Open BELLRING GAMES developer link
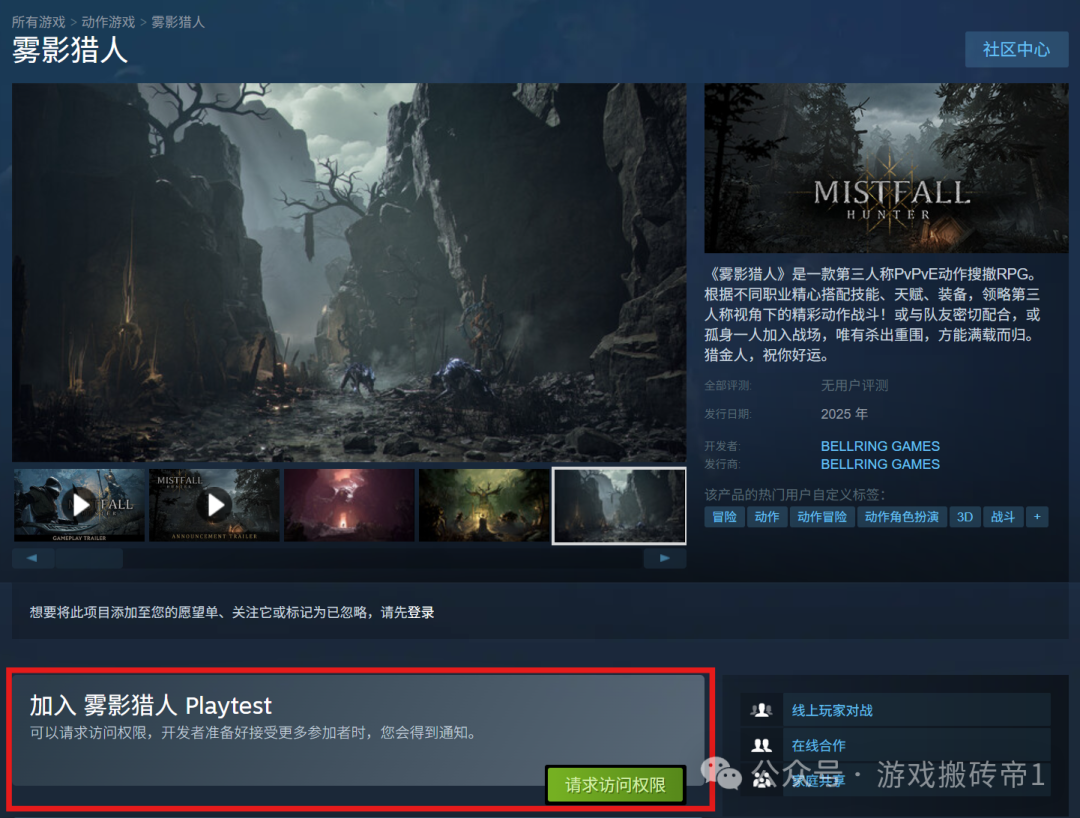1080x818 pixels. (880, 446)
